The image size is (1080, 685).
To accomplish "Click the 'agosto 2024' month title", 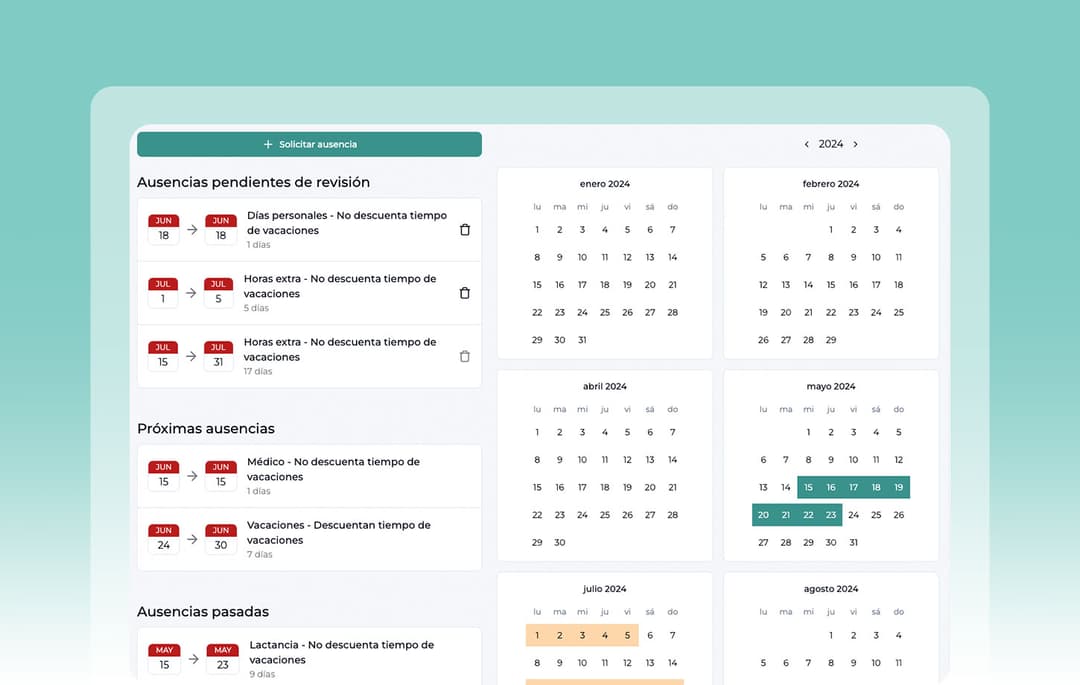I will coord(831,589).
